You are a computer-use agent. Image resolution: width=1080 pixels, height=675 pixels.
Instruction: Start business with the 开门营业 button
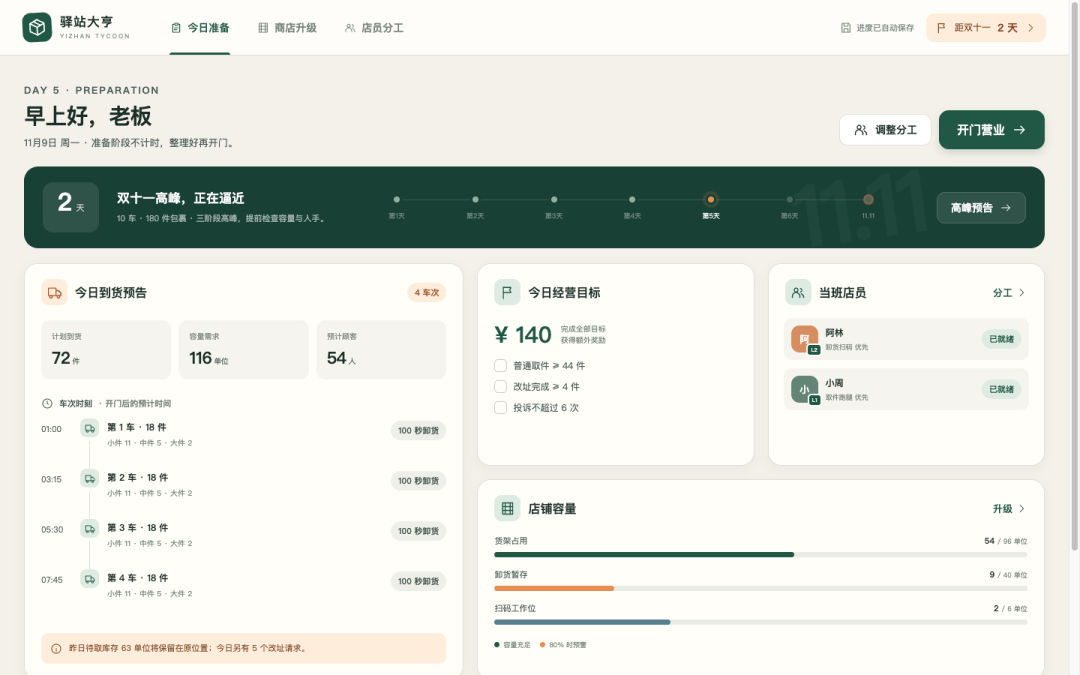[x=991, y=129]
